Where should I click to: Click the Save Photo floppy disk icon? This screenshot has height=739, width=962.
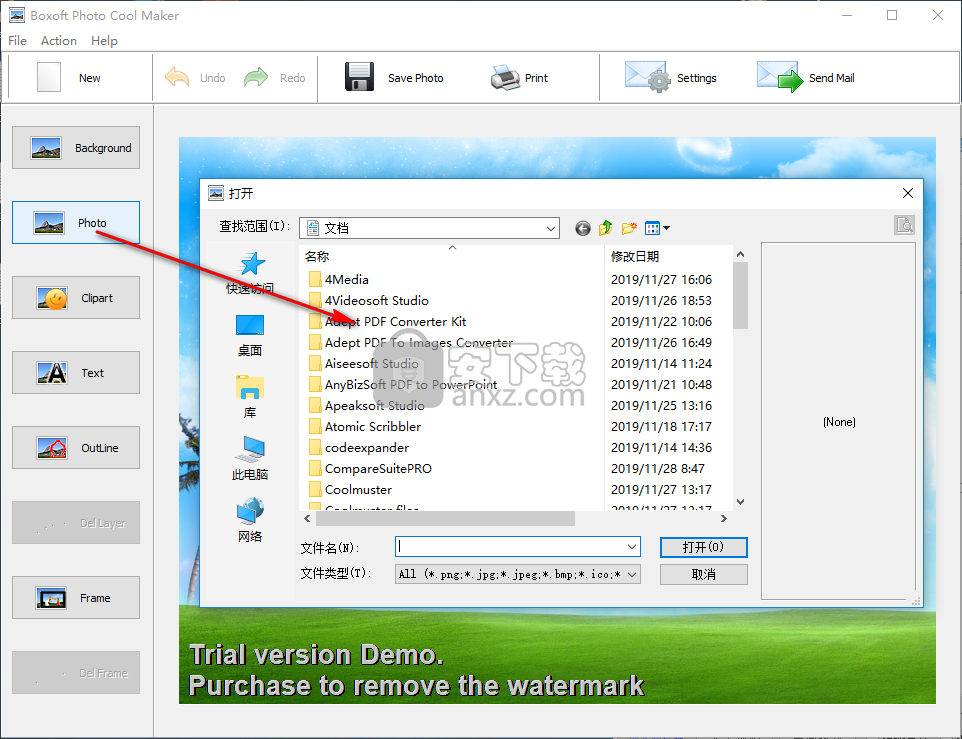360,77
